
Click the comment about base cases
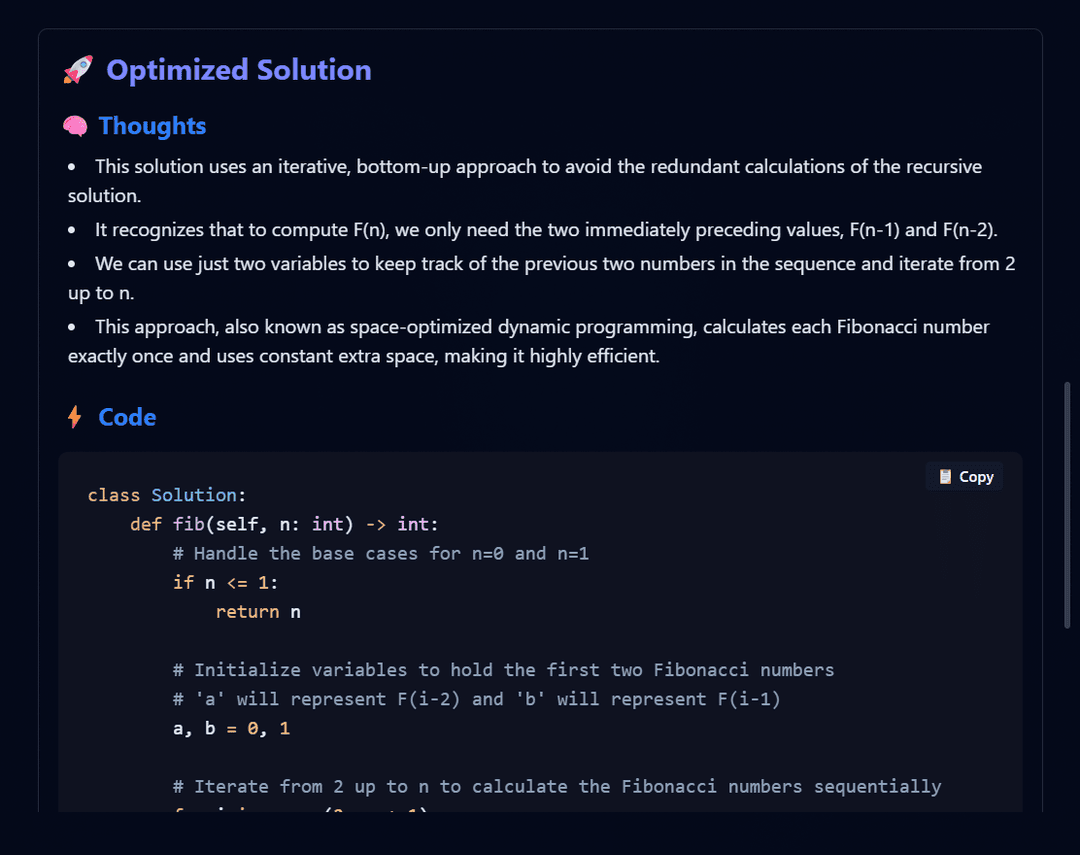(x=381, y=554)
